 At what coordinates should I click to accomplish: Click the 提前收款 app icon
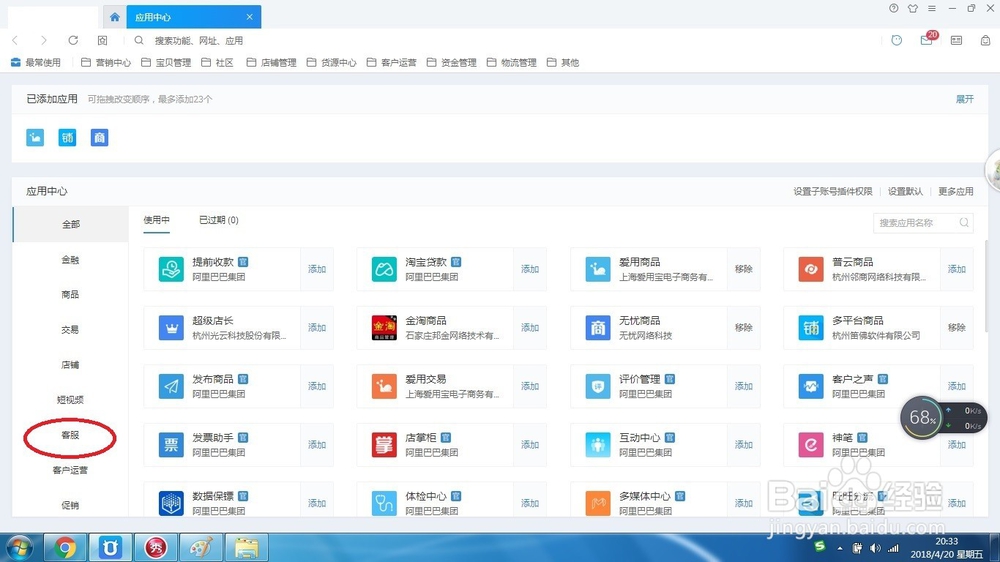pyautogui.click(x=171, y=269)
